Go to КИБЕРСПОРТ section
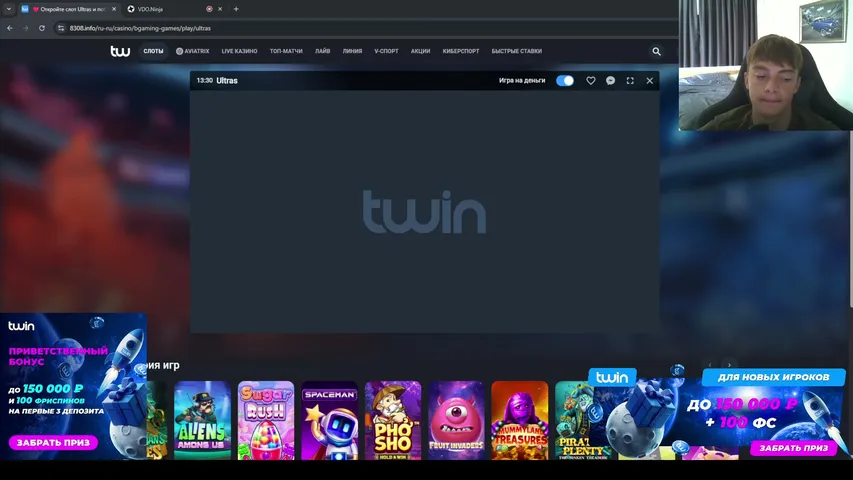 [x=461, y=51]
